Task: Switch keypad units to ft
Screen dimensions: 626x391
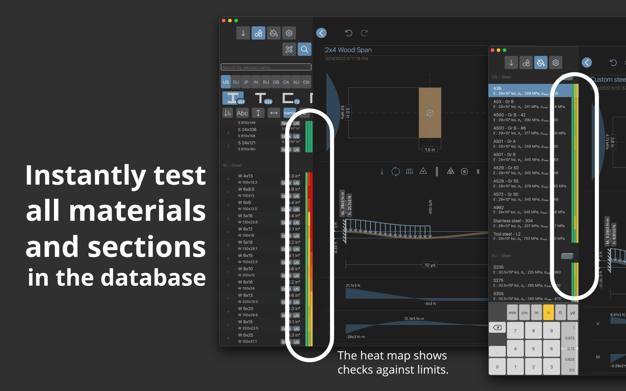Action: 561,313
